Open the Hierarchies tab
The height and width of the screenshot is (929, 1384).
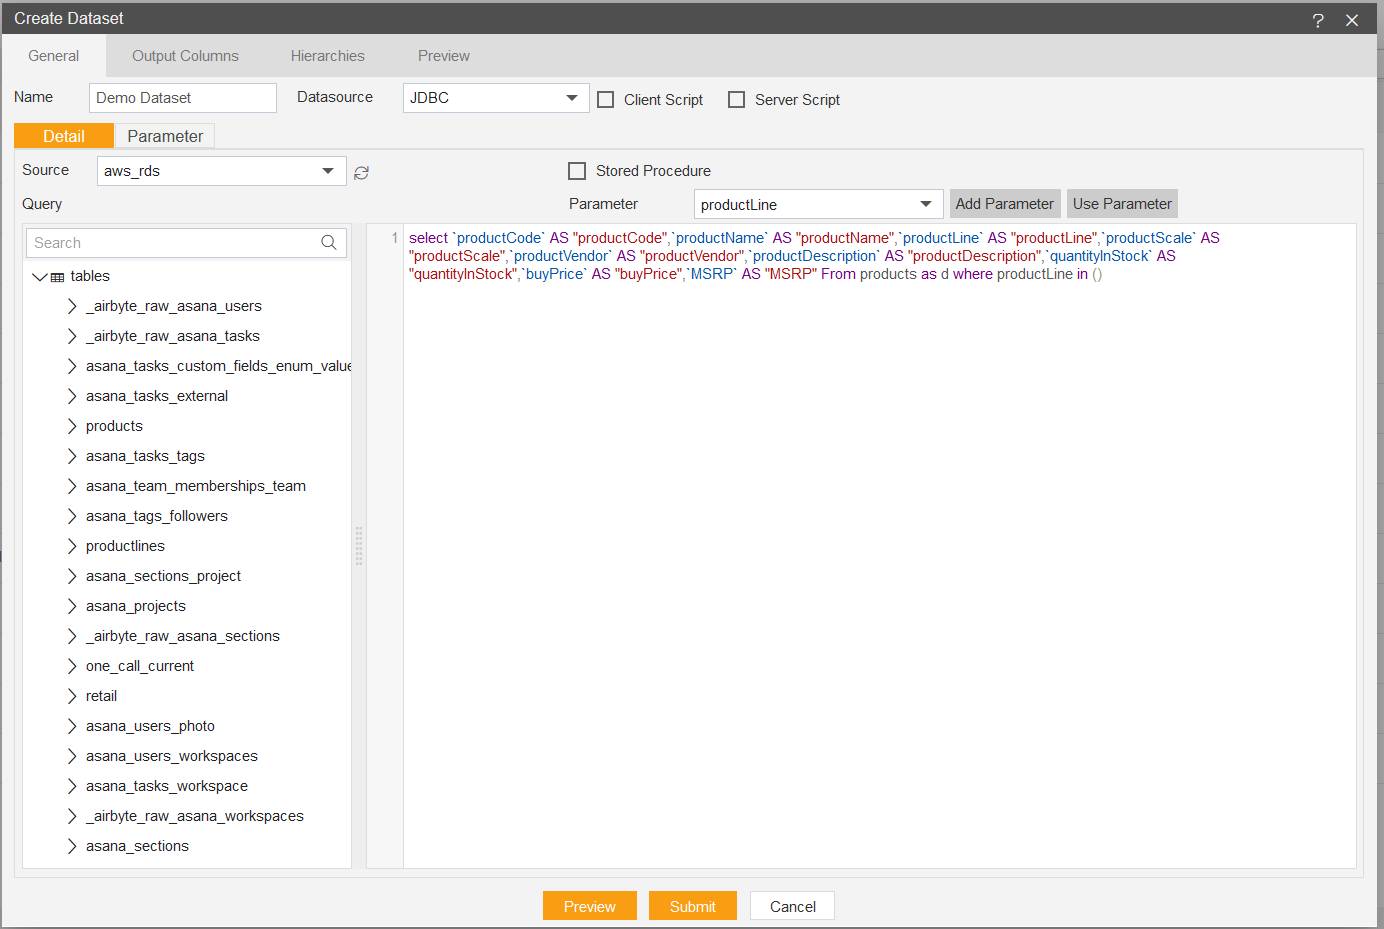coord(328,56)
